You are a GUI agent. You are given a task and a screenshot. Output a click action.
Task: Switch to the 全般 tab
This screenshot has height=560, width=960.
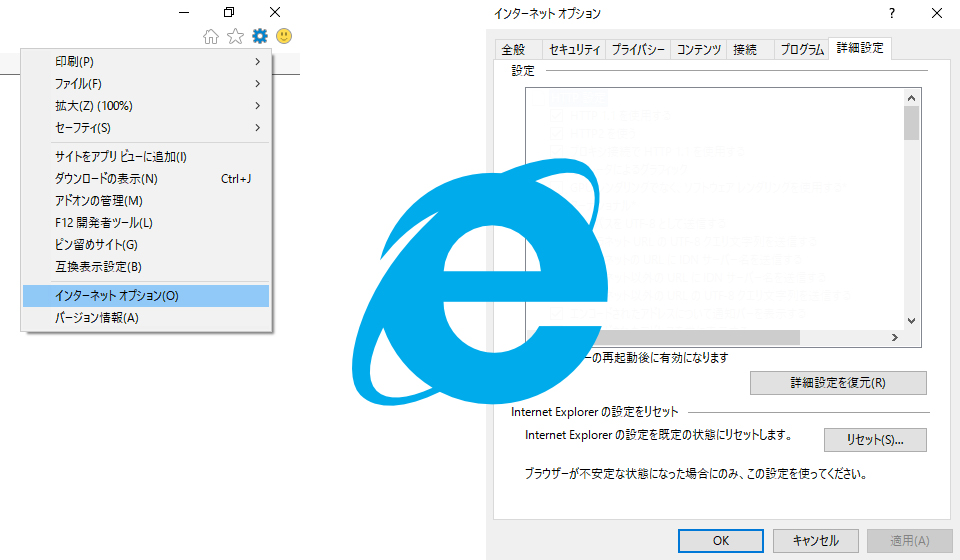(518, 50)
